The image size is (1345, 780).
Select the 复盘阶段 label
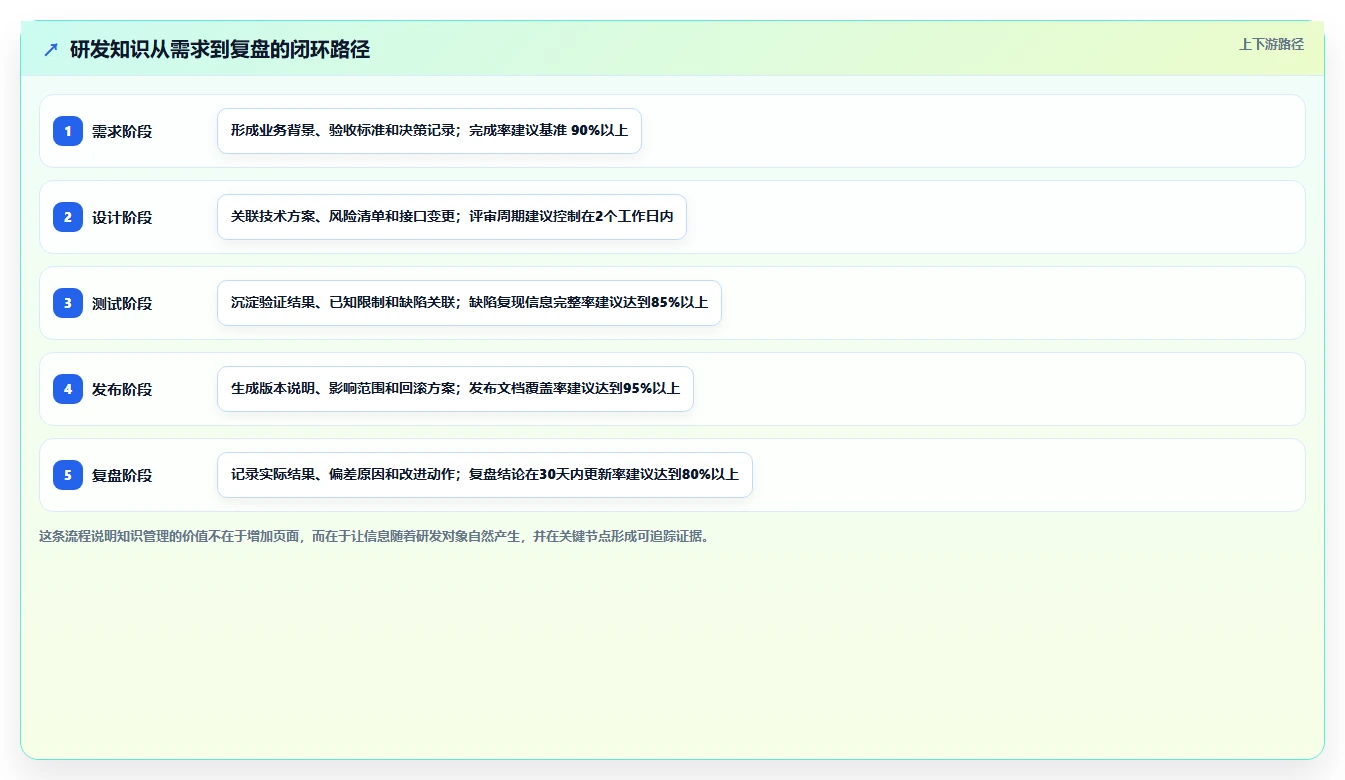pos(122,475)
